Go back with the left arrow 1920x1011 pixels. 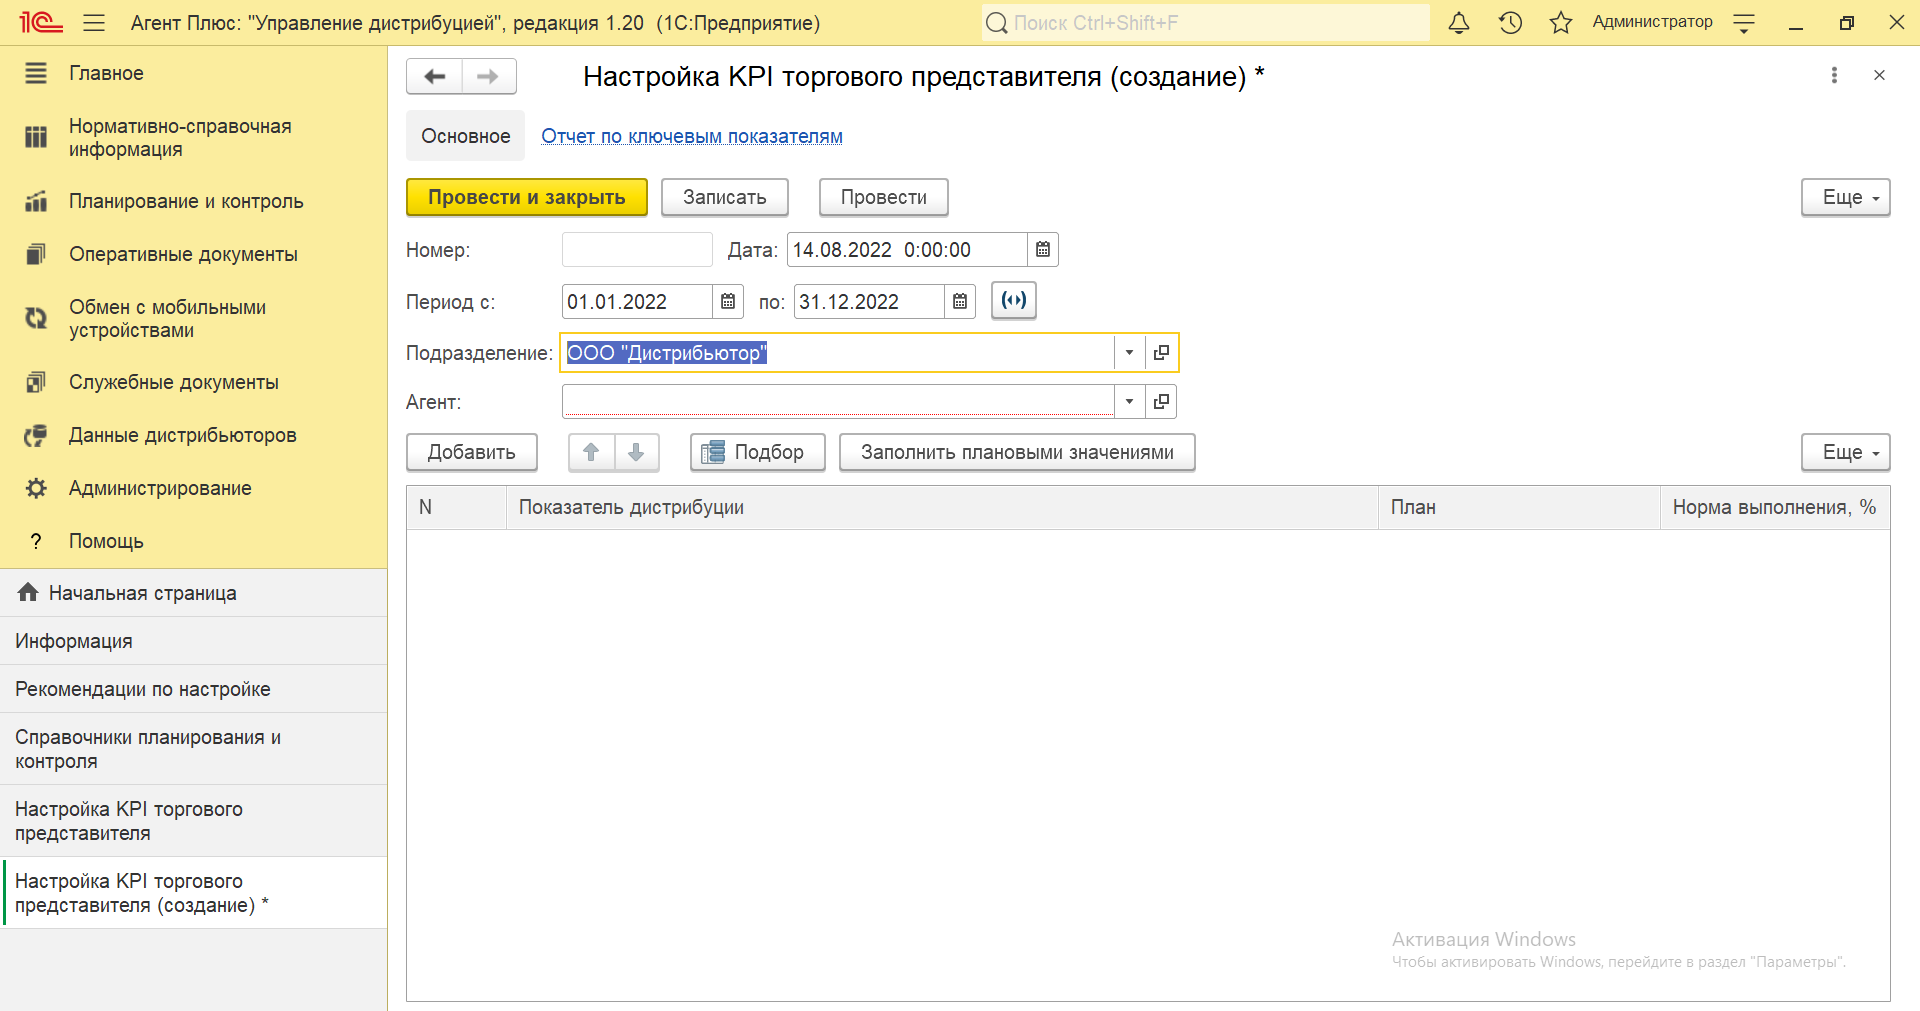point(435,76)
